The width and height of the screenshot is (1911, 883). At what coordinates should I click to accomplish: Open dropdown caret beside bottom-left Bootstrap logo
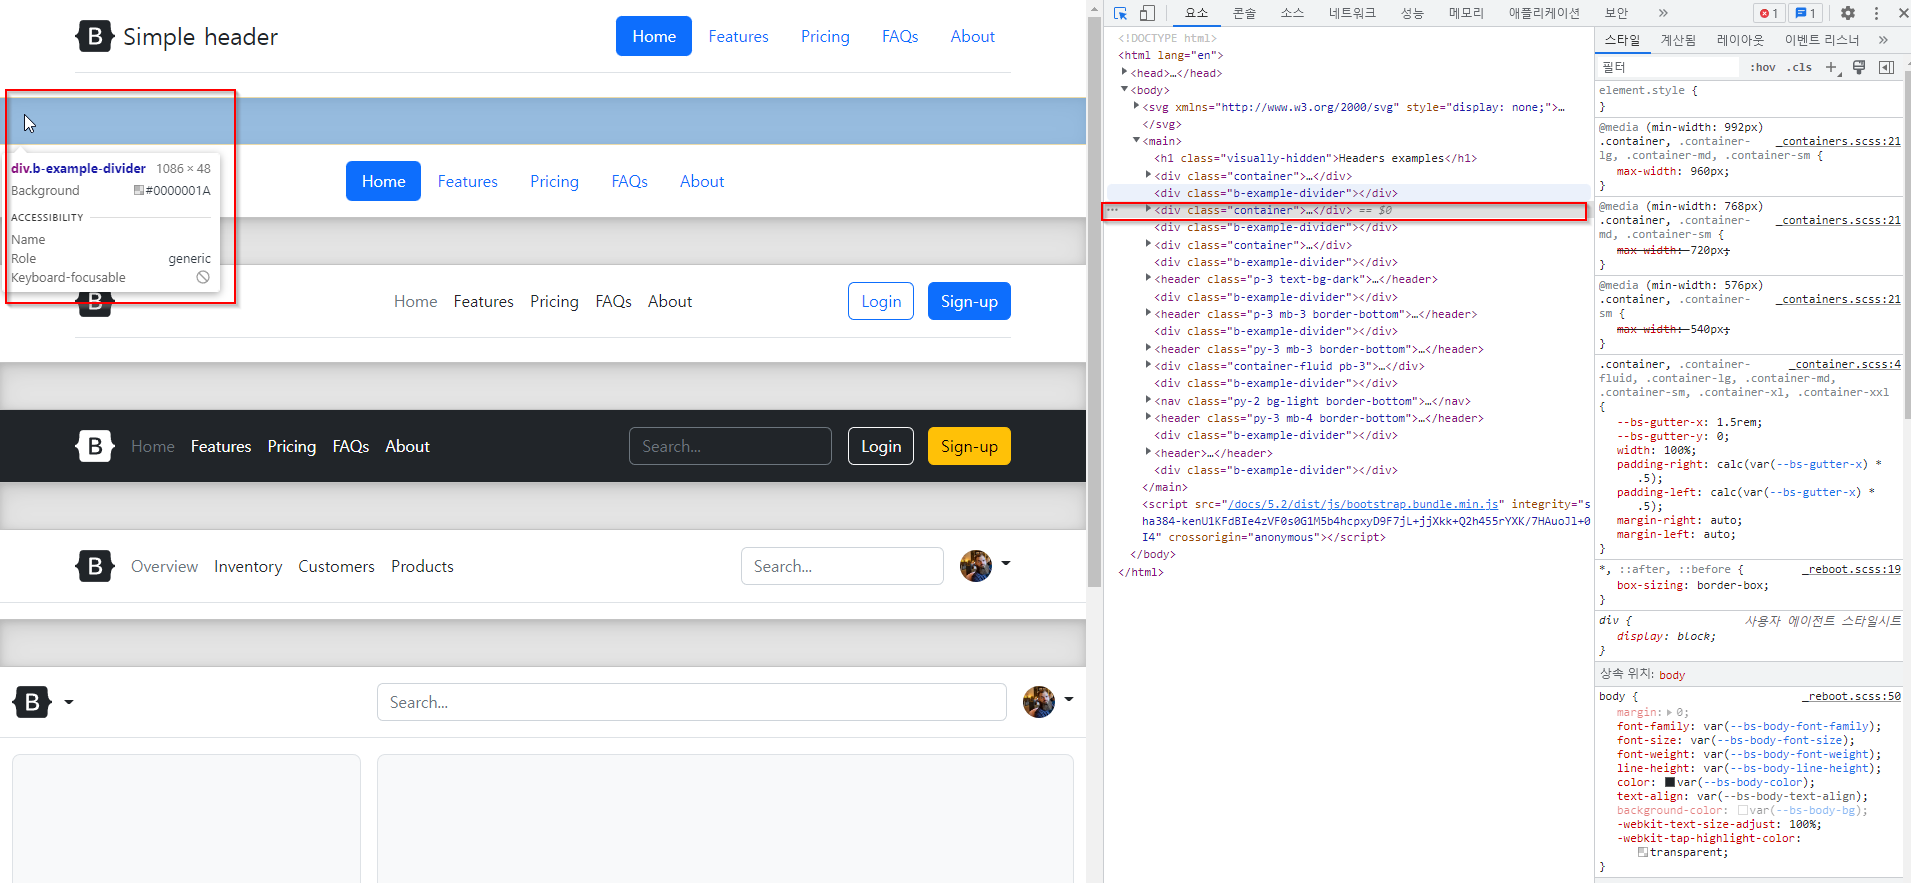[x=69, y=702]
